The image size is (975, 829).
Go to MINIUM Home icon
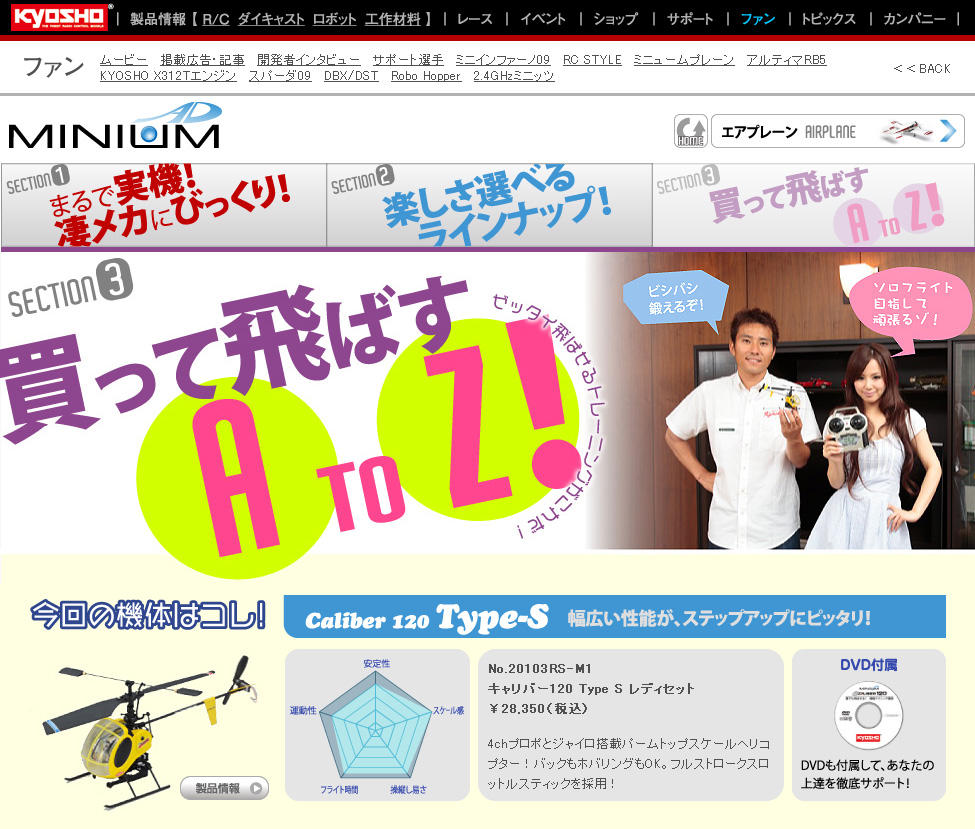(691, 131)
